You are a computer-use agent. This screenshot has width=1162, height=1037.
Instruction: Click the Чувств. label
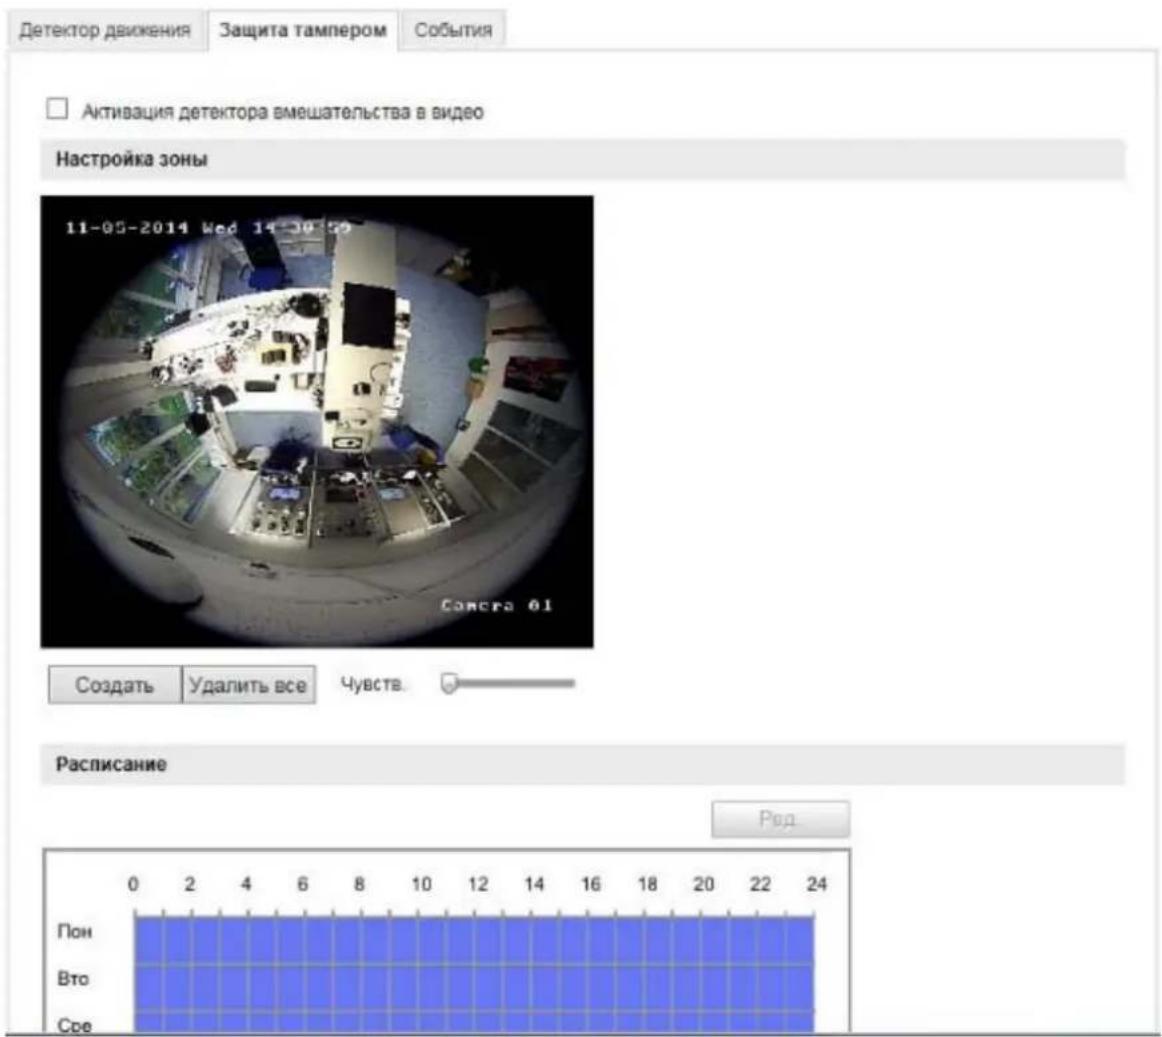[372, 683]
